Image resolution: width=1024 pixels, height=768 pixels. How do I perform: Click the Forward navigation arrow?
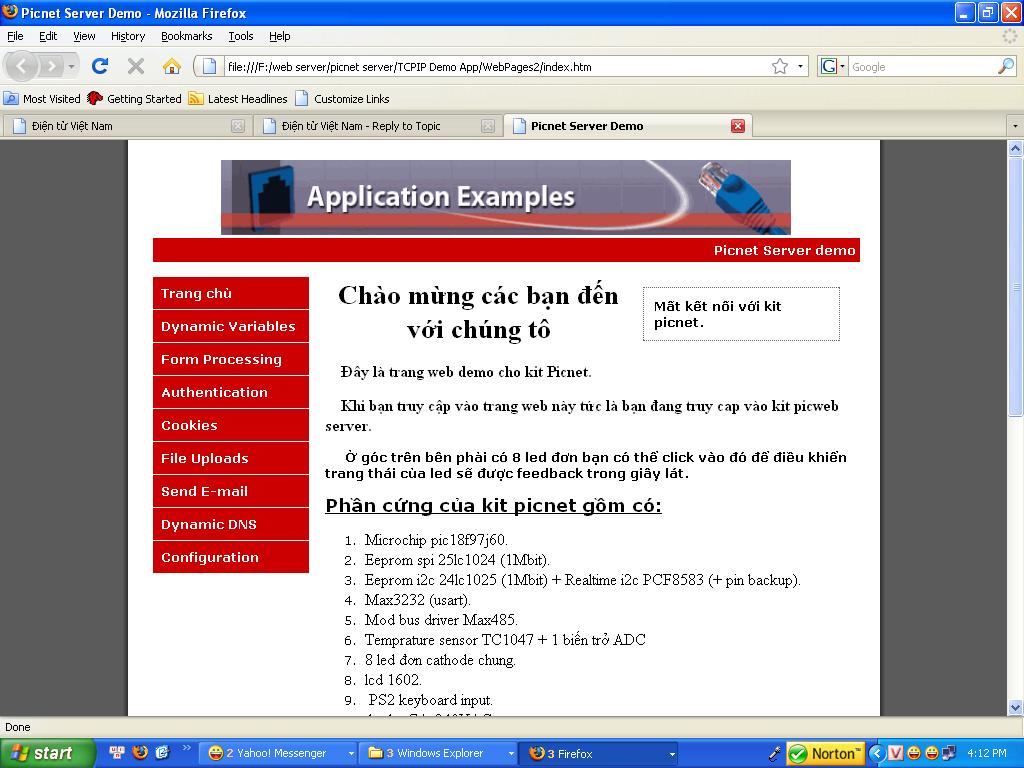[x=51, y=66]
